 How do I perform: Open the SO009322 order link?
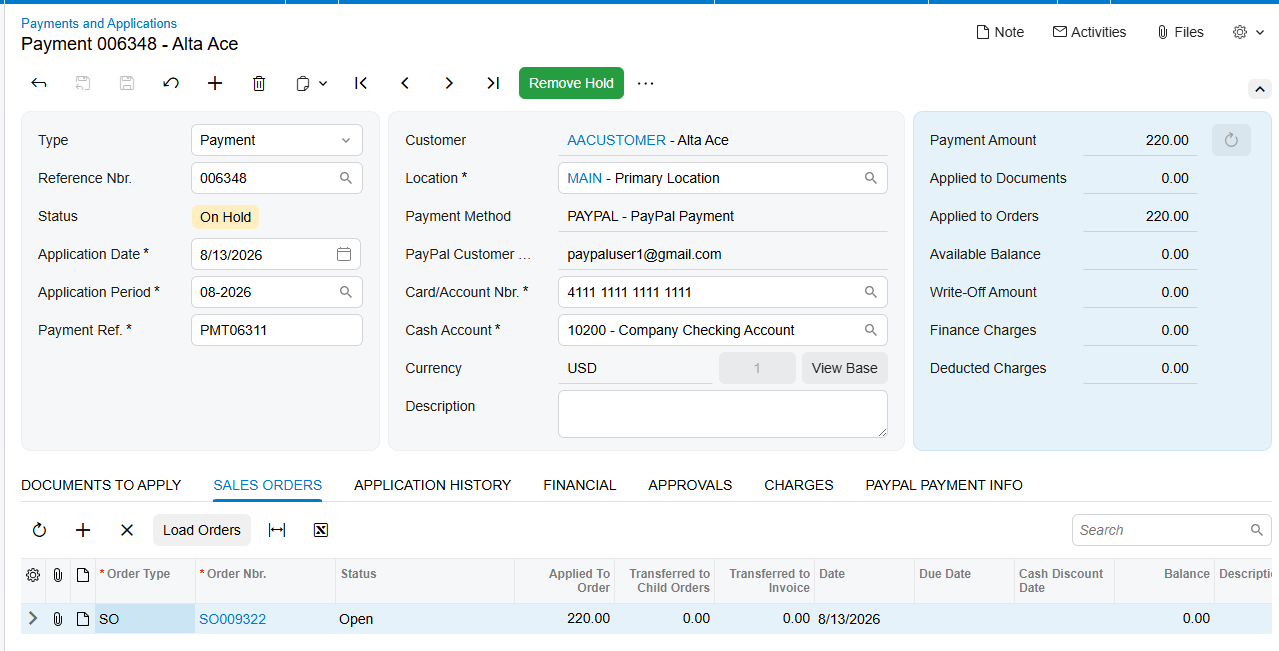click(x=232, y=619)
